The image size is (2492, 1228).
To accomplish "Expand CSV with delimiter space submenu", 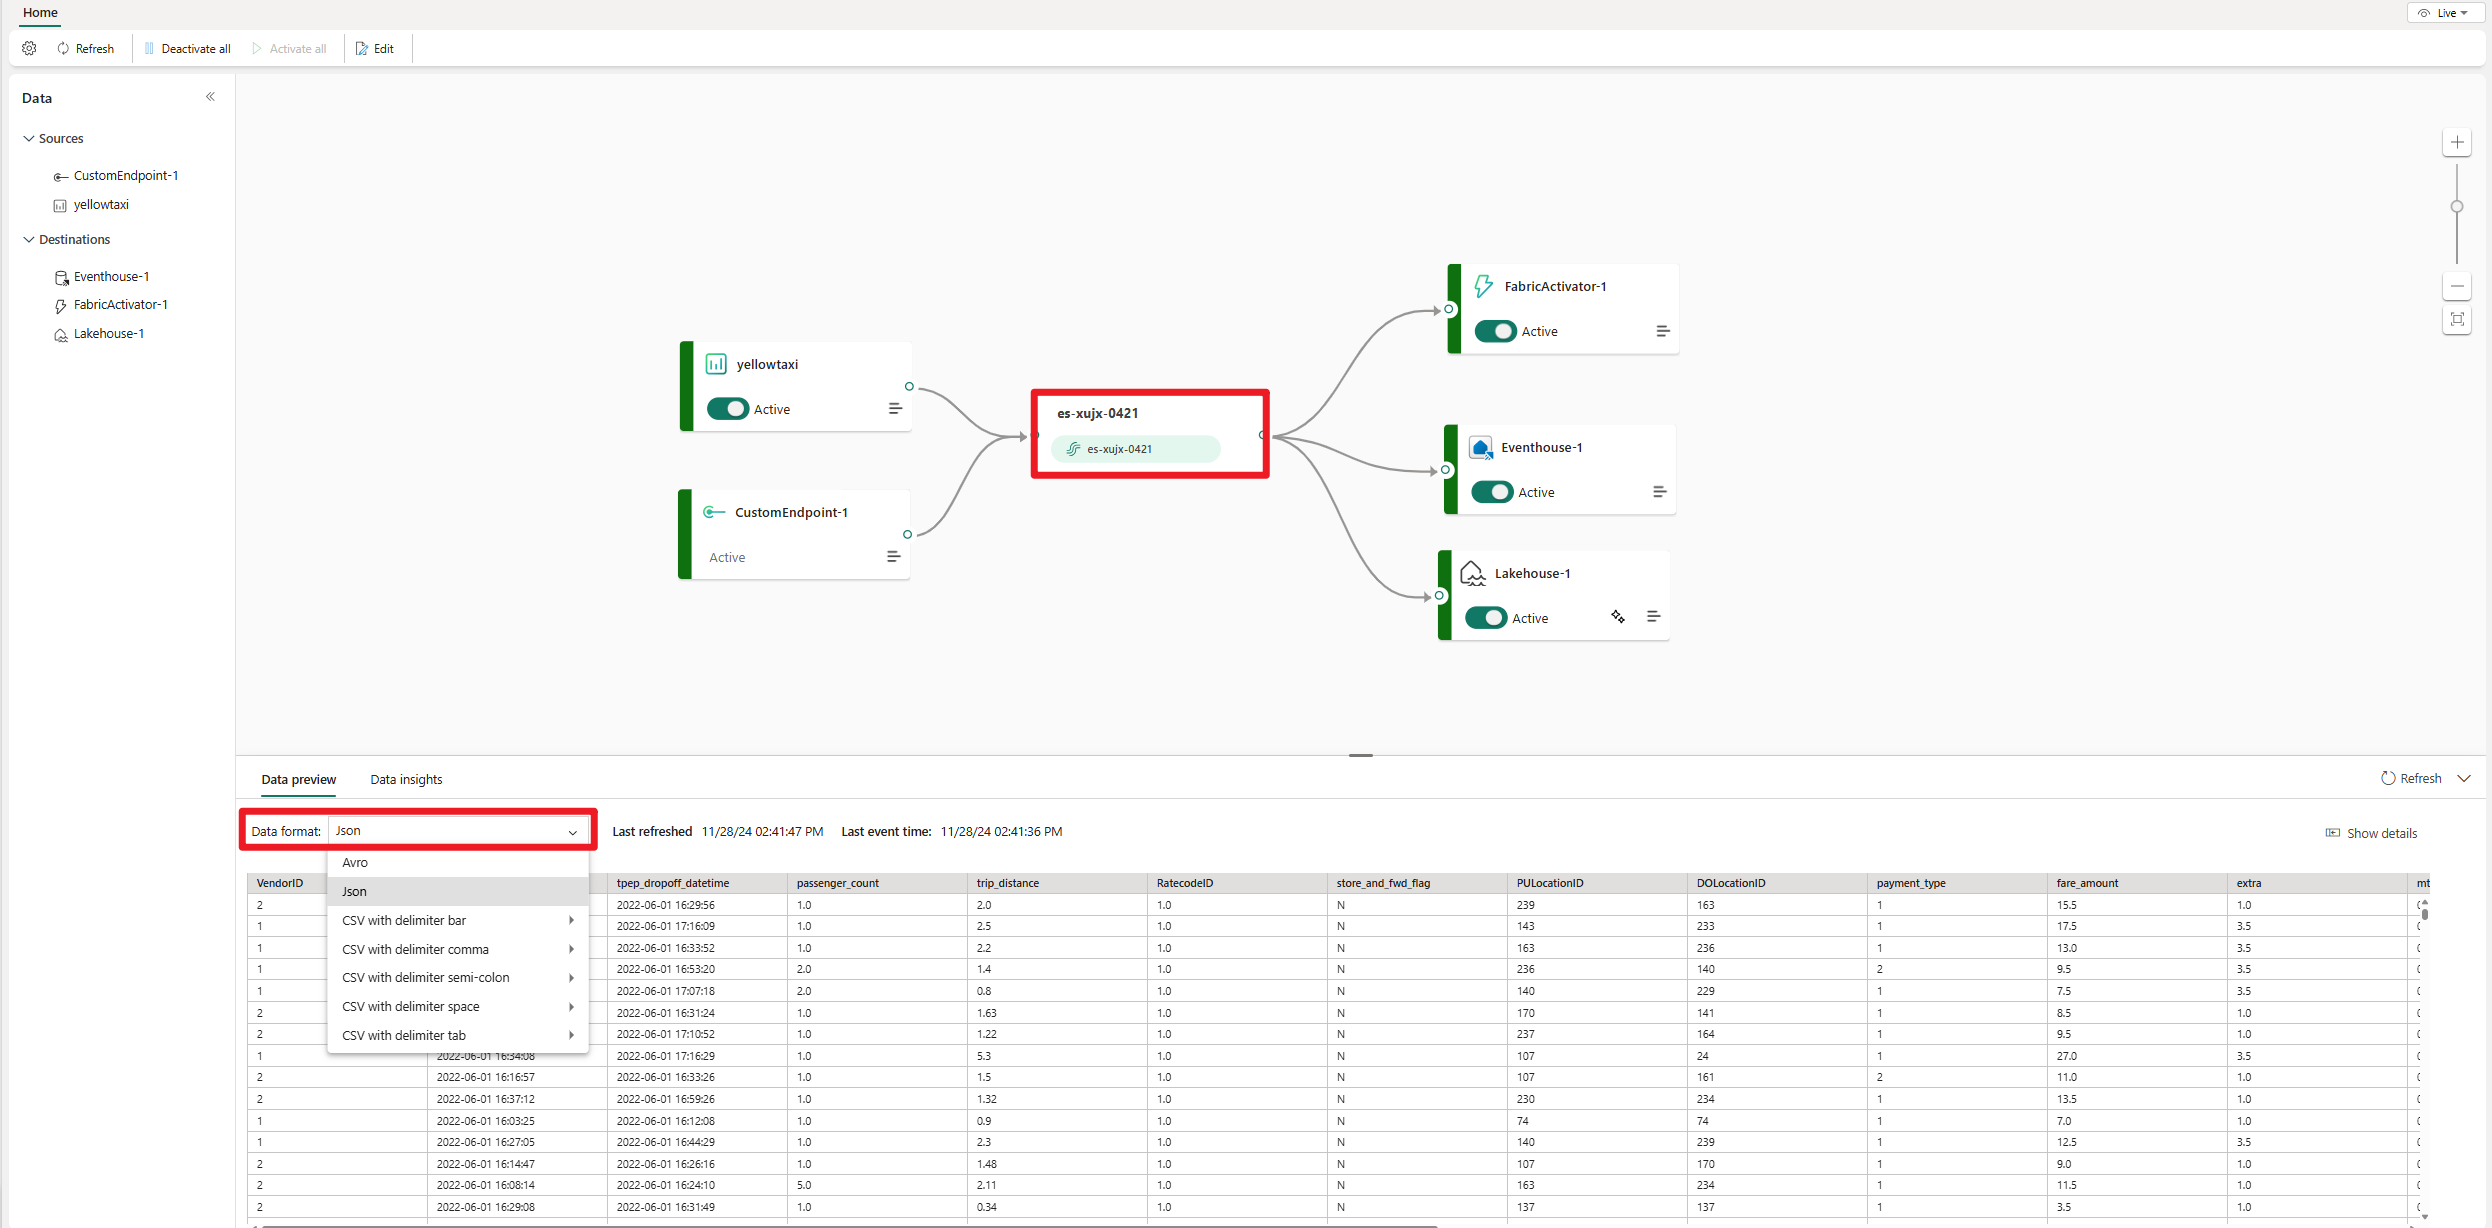I will click(x=458, y=1006).
